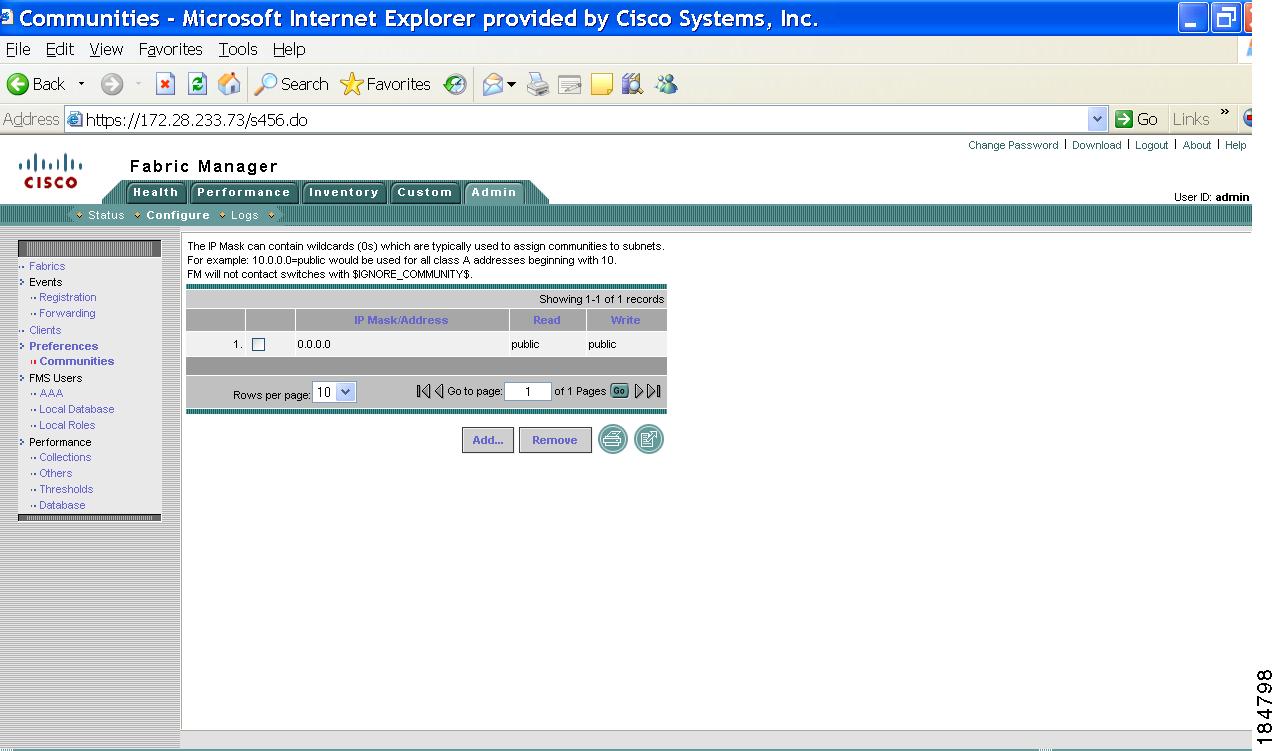Image resolution: width=1277 pixels, height=751 pixels.
Task: Select Communities in the sidebar
Action: coord(77,361)
